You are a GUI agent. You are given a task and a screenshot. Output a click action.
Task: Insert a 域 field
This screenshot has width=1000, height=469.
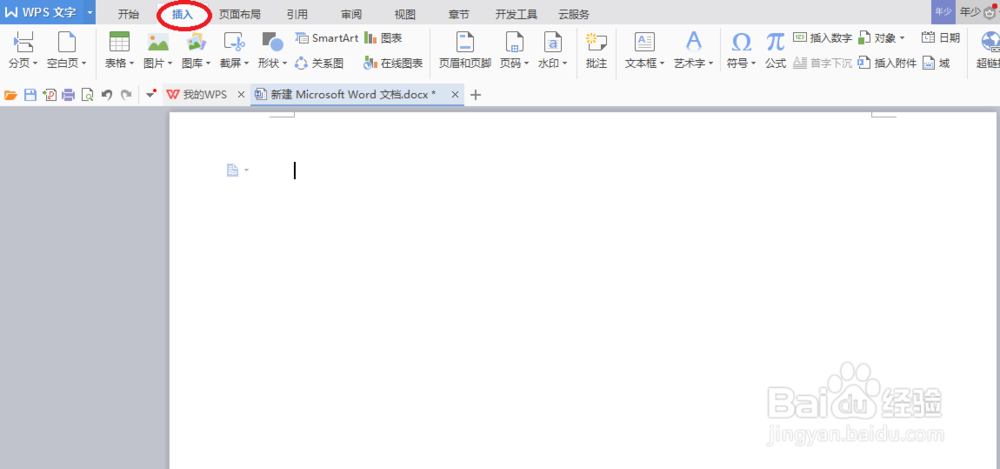pos(936,63)
